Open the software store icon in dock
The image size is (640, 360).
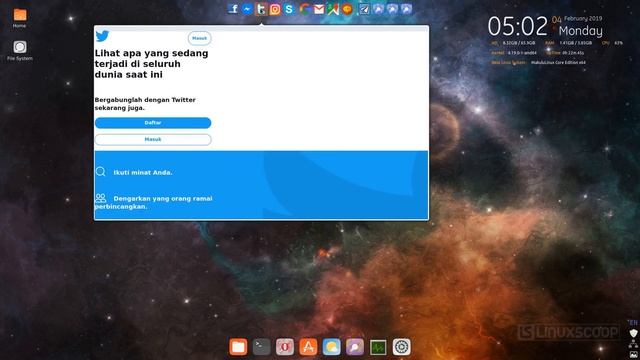[308, 347]
